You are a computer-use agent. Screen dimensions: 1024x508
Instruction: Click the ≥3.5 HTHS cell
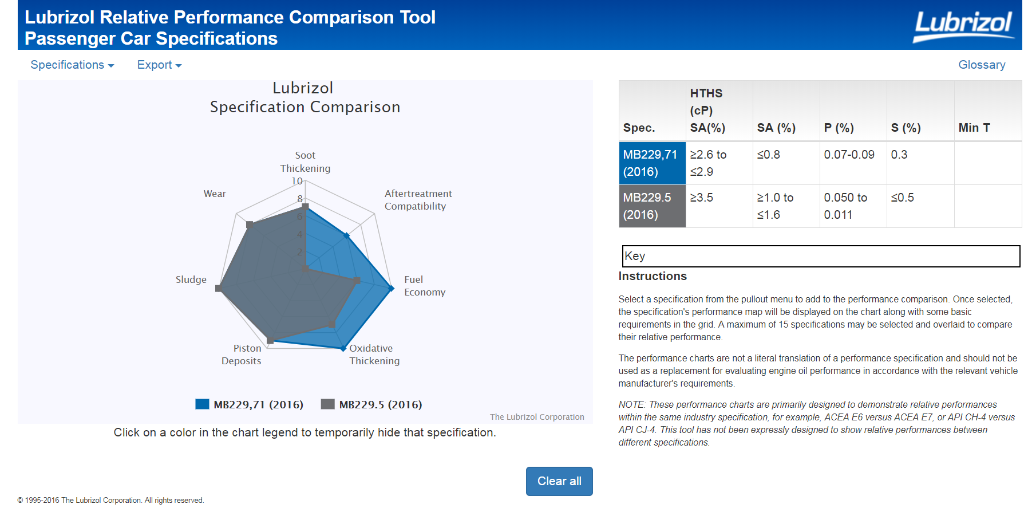click(719, 206)
